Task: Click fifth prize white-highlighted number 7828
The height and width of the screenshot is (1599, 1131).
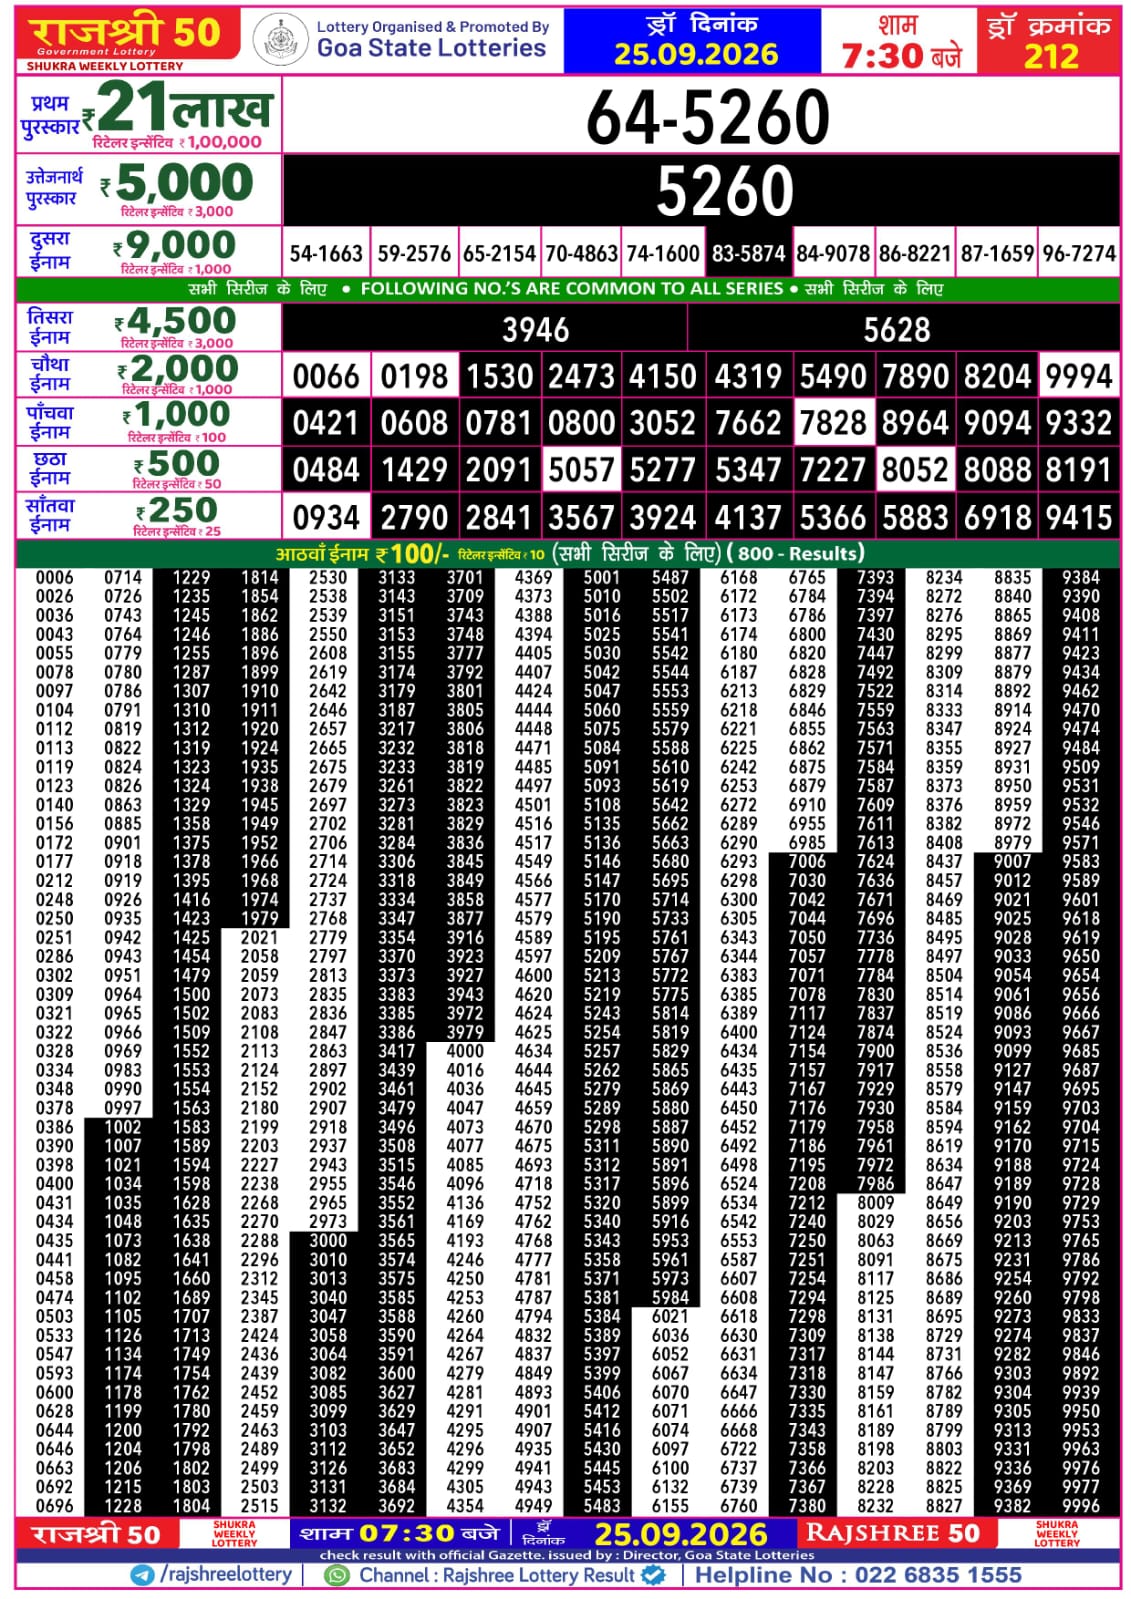Action: (x=833, y=423)
